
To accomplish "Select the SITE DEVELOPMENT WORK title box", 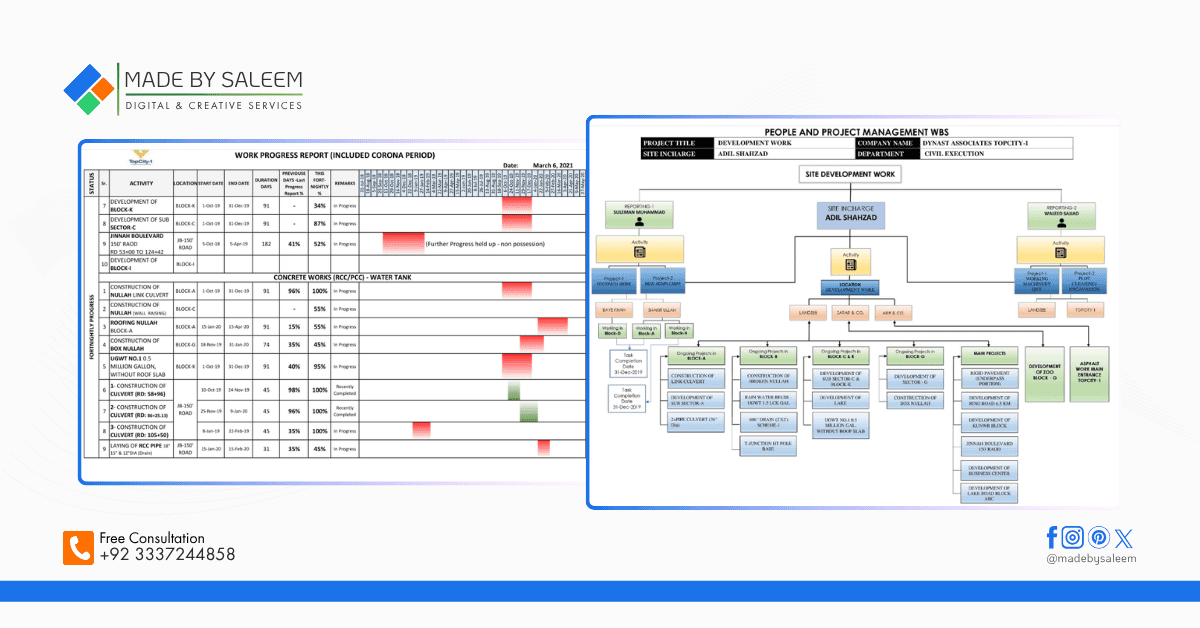I will 850,175.
